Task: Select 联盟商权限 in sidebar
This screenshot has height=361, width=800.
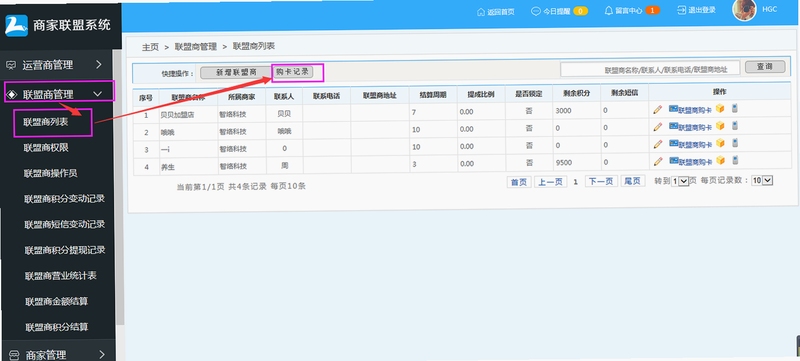Action: [46, 148]
